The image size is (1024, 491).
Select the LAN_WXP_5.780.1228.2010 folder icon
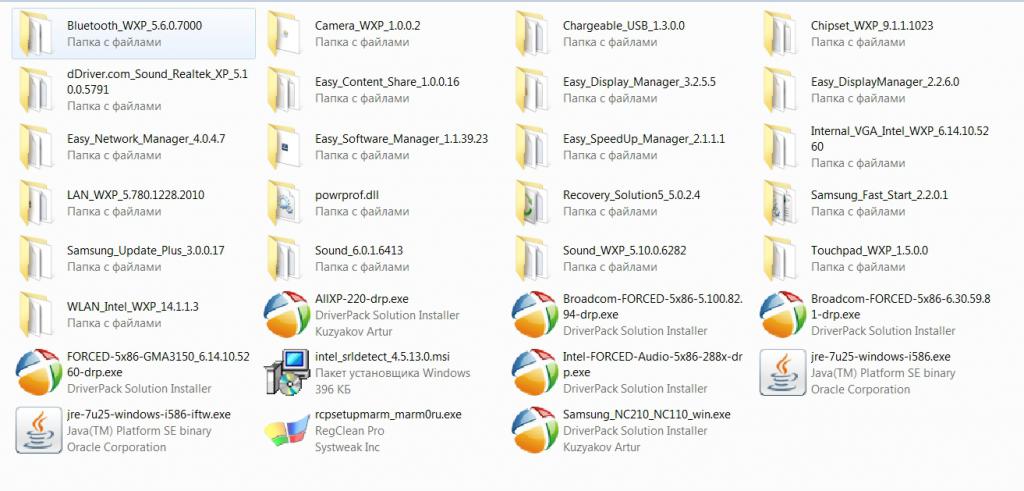(x=35, y=202)
